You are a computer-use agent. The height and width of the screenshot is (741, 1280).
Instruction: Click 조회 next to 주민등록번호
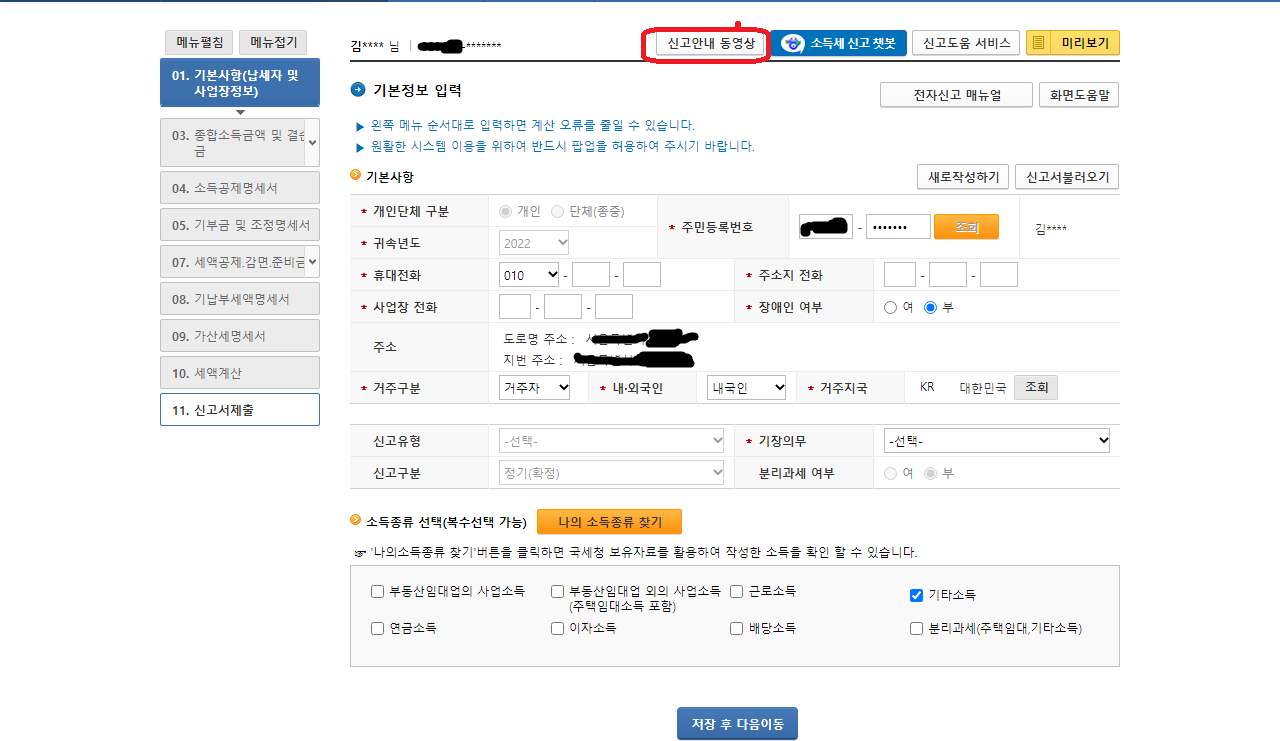[x=966, y=226]
